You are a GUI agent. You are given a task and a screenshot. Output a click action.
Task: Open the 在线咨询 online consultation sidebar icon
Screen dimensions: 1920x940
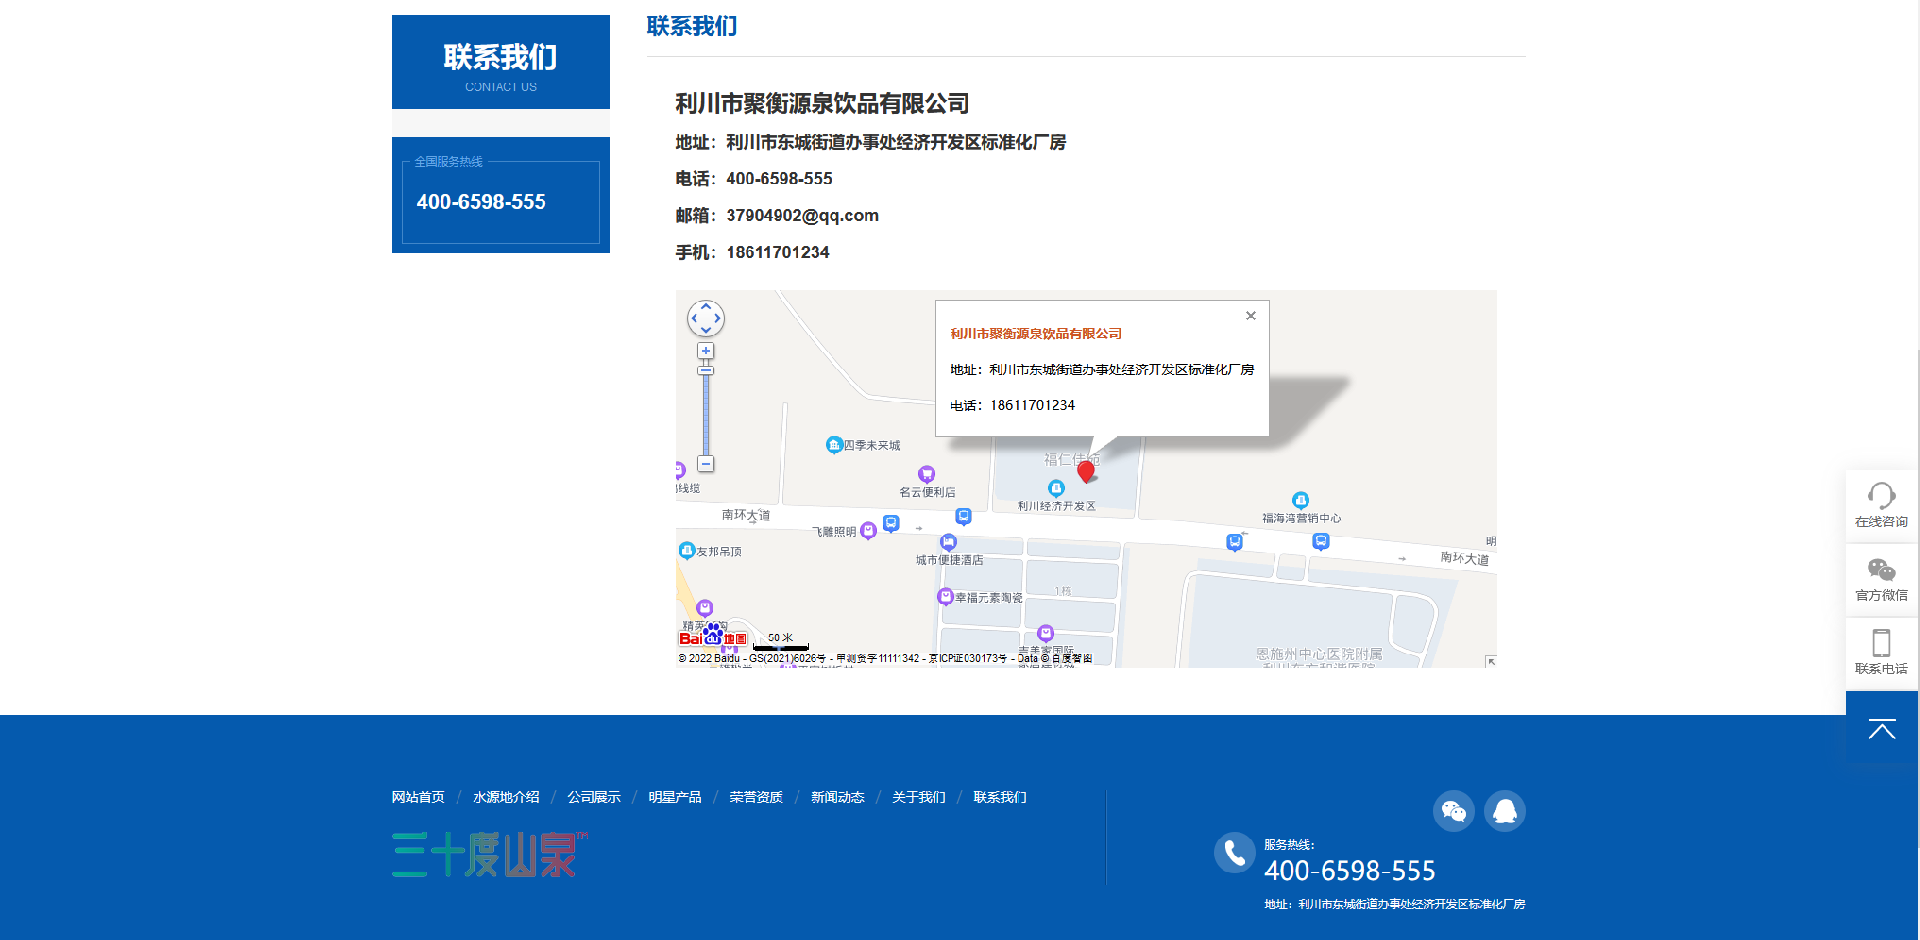click(1881, 505)
